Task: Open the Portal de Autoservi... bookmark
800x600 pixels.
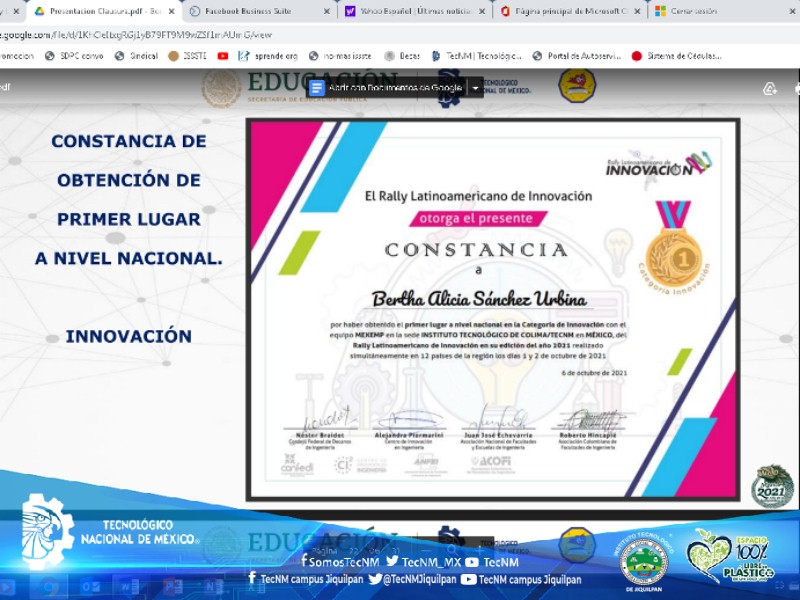Action: [x=577, y=56]
